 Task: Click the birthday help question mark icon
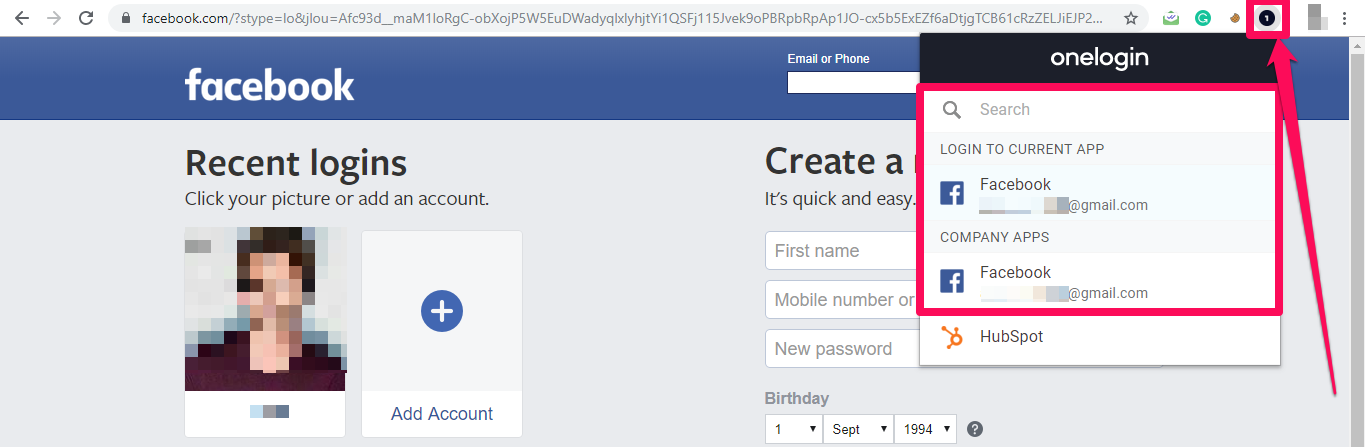(x=975, y=429)
